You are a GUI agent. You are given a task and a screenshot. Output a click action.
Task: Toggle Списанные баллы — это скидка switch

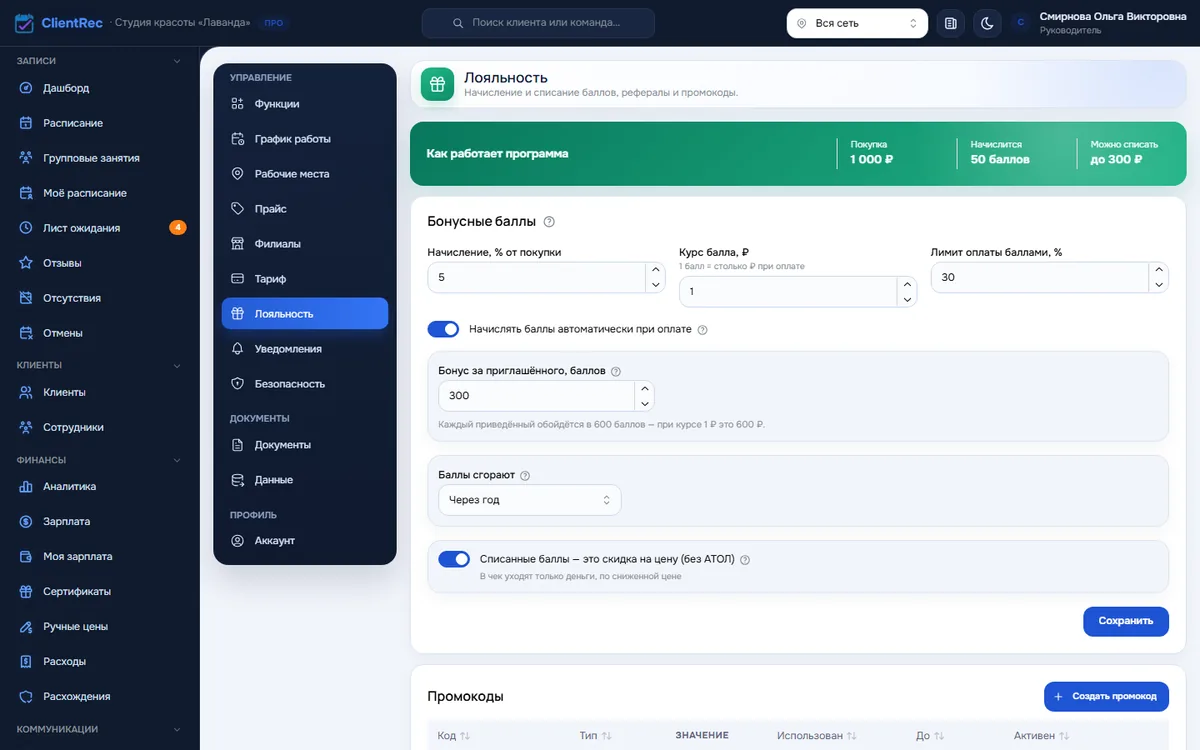click(x=454, y=559)
